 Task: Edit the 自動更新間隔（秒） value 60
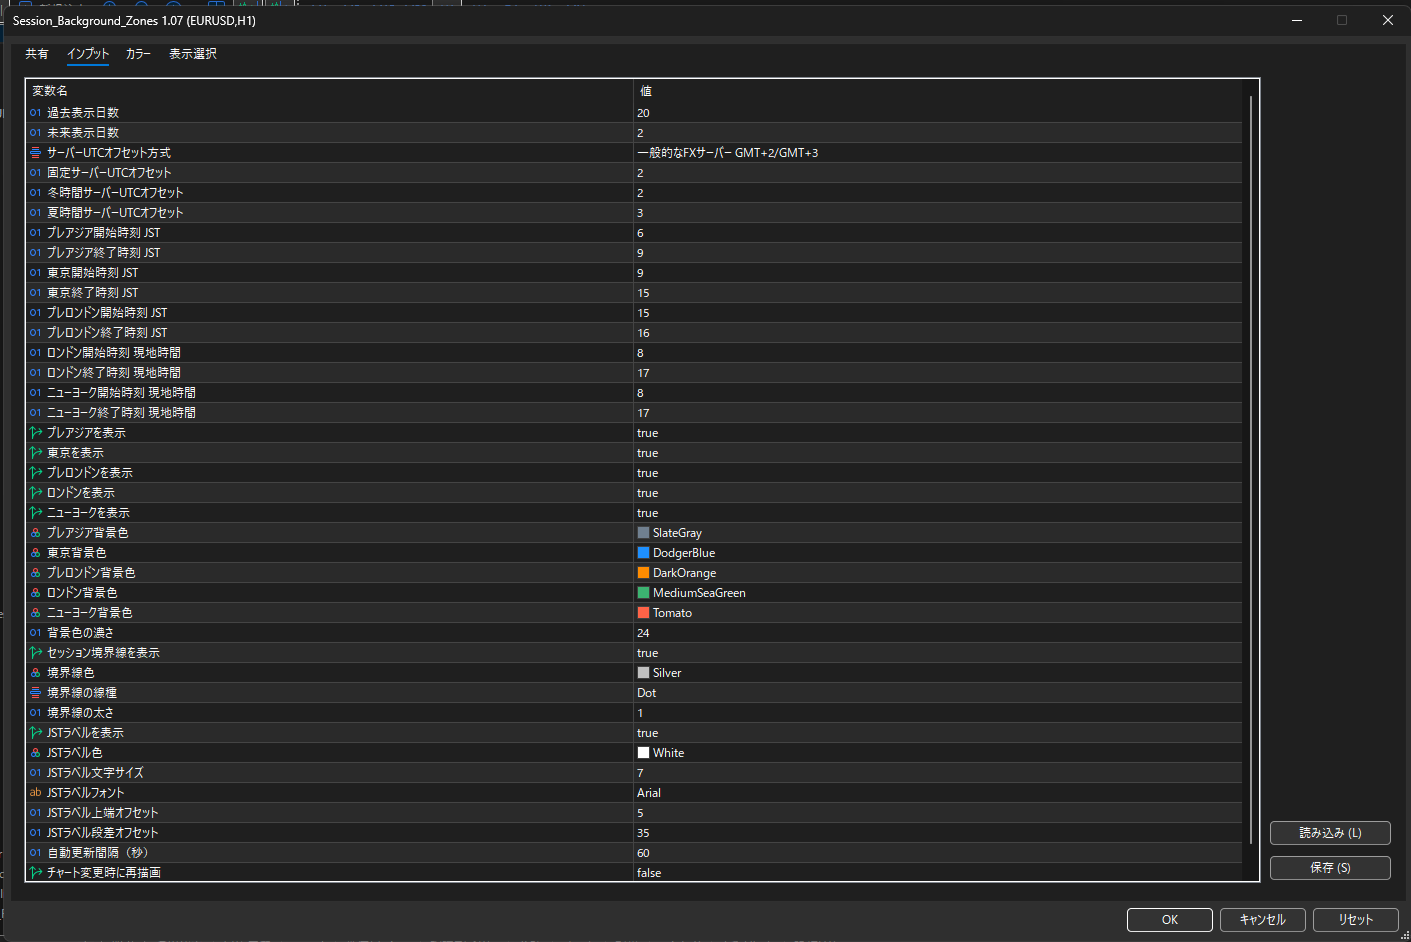937,853
